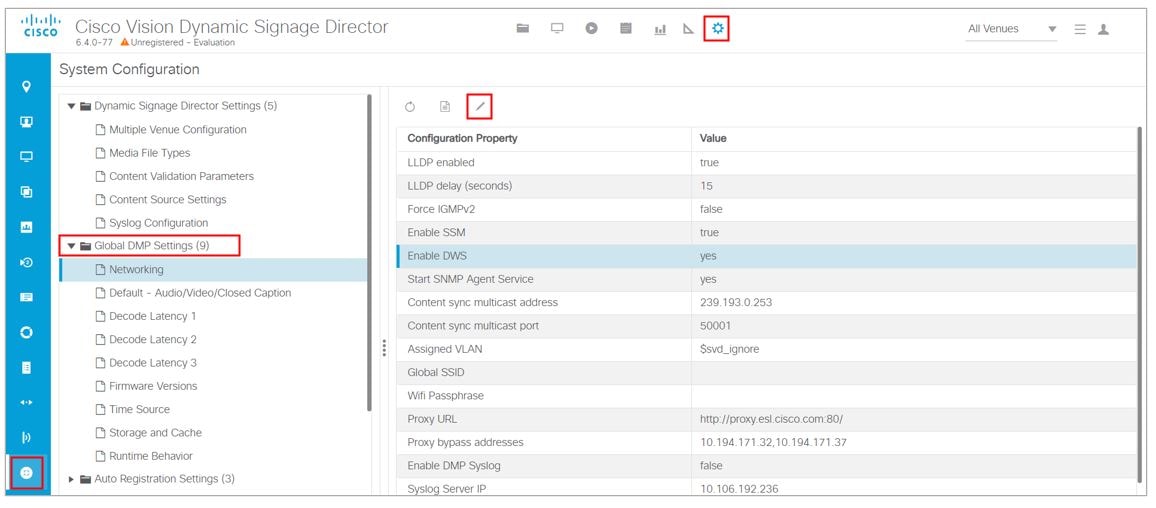This screenshot has height=508, width=1156.
Task: Select the location pin icon in left sidebar
Action: [x=27, y=86]
